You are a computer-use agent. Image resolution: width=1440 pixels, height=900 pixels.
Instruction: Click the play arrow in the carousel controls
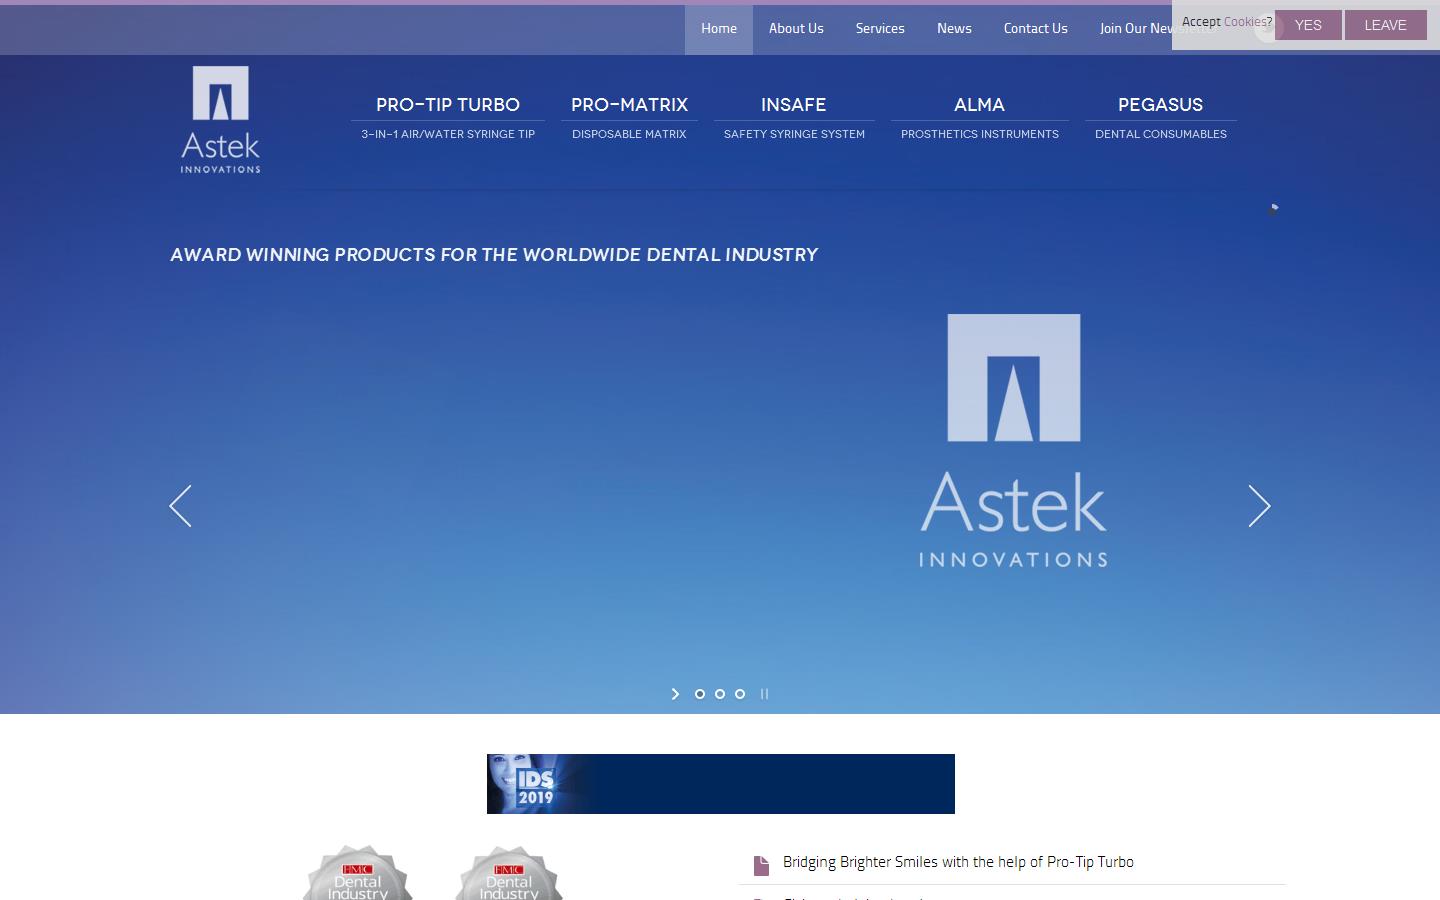676,694
